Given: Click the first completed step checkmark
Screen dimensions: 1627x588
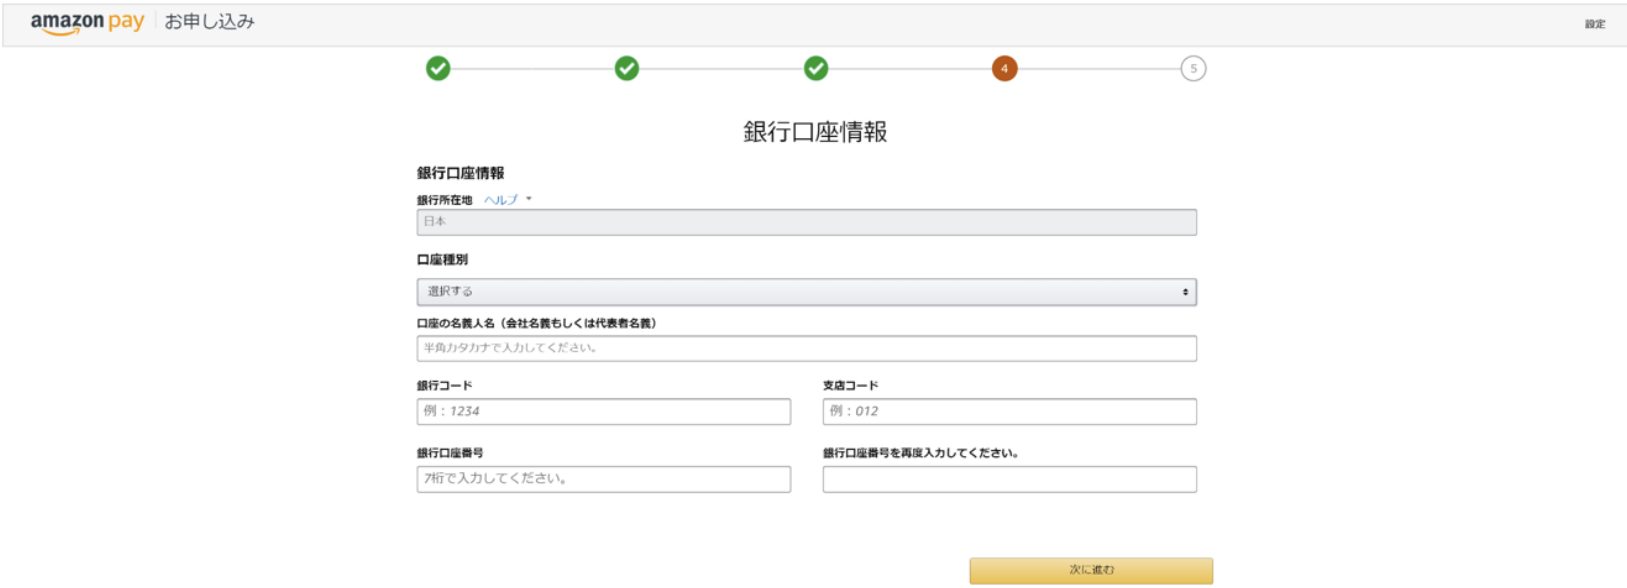Looking at the screenshot, I should pyautogui.click(x=438, y=68).
